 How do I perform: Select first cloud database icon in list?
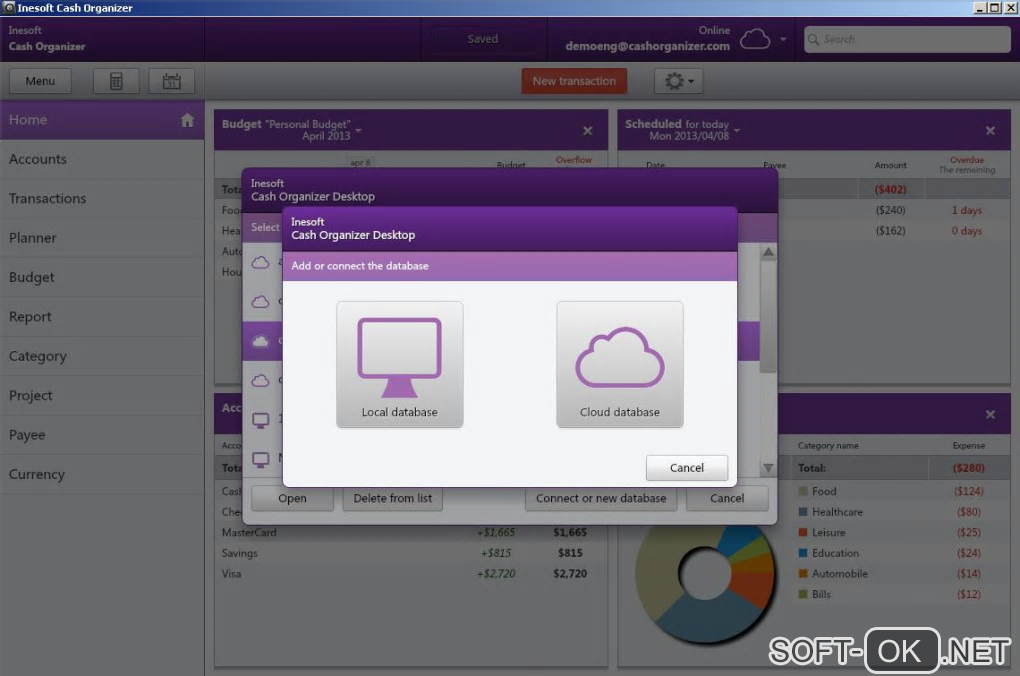260,262
